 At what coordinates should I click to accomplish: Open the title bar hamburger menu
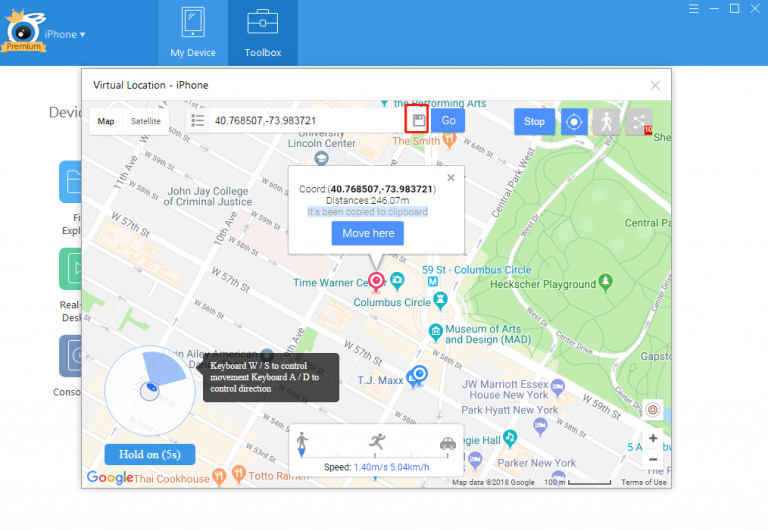click(692, 9)
